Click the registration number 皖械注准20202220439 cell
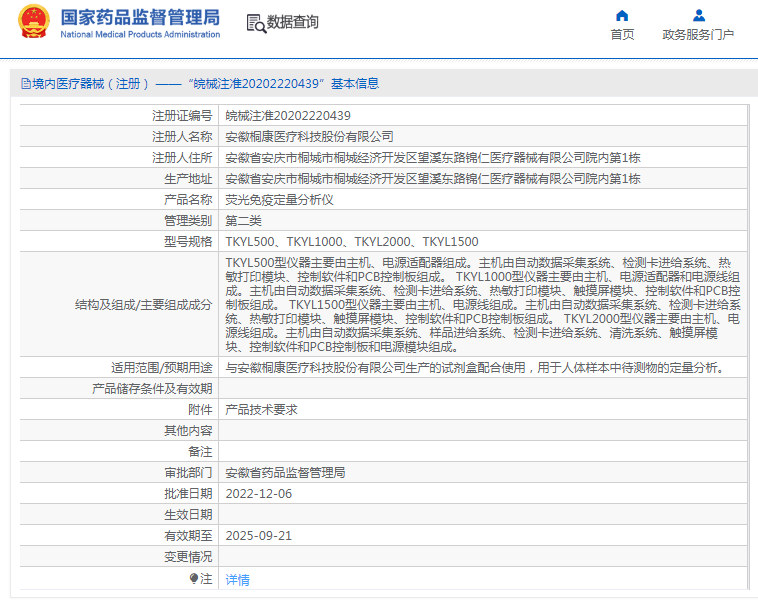The image size is (758, 602). (x=288, y=115)
